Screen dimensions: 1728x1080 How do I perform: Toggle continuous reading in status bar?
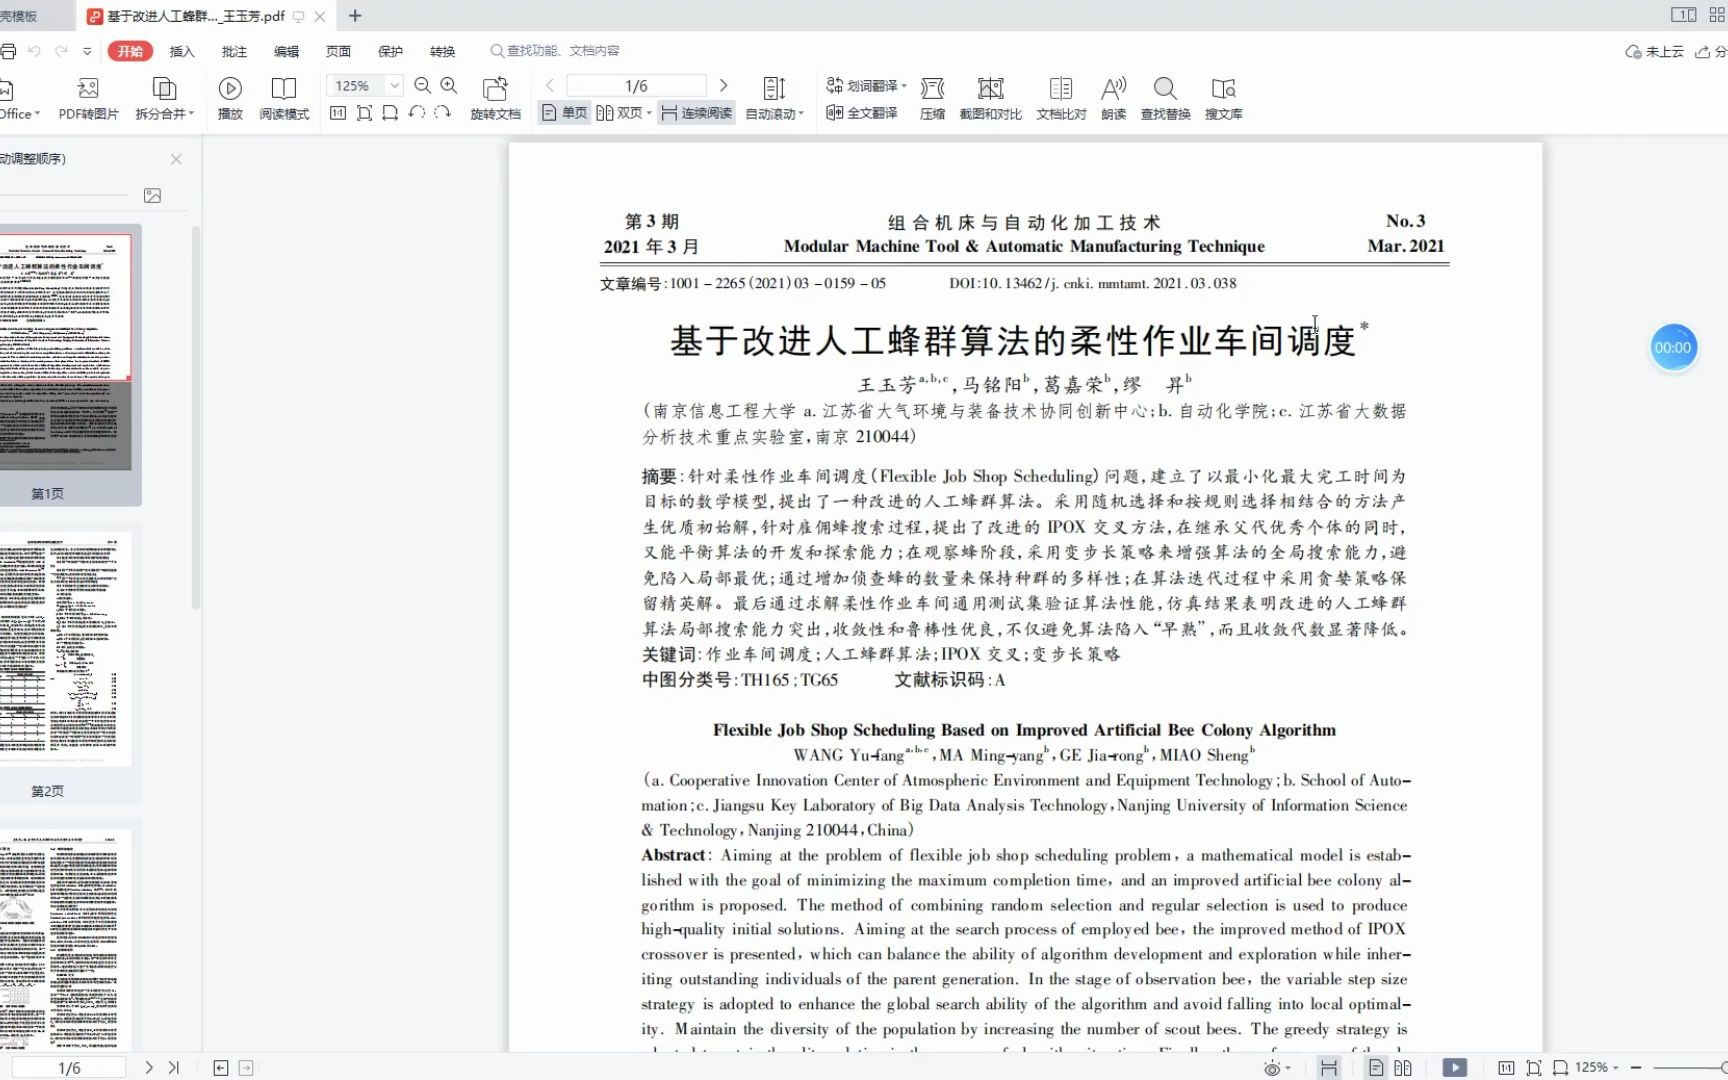pos(1329,1068)
